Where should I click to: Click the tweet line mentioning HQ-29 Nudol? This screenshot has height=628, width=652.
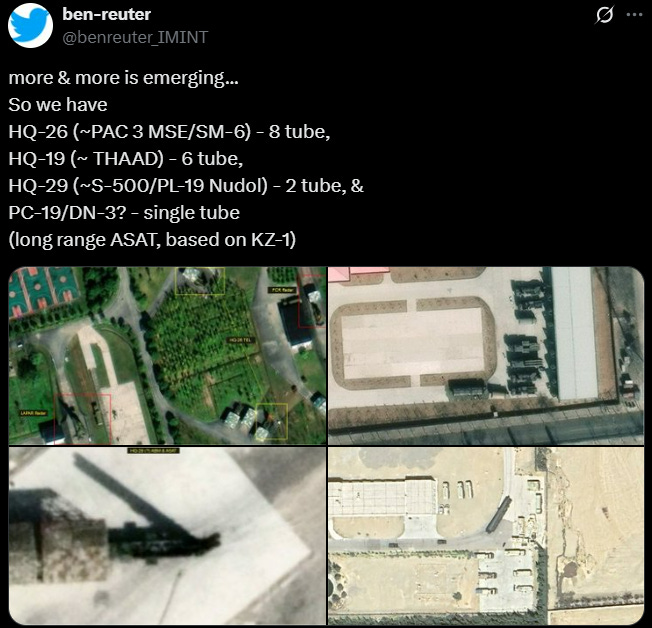[x=186, y=186]
